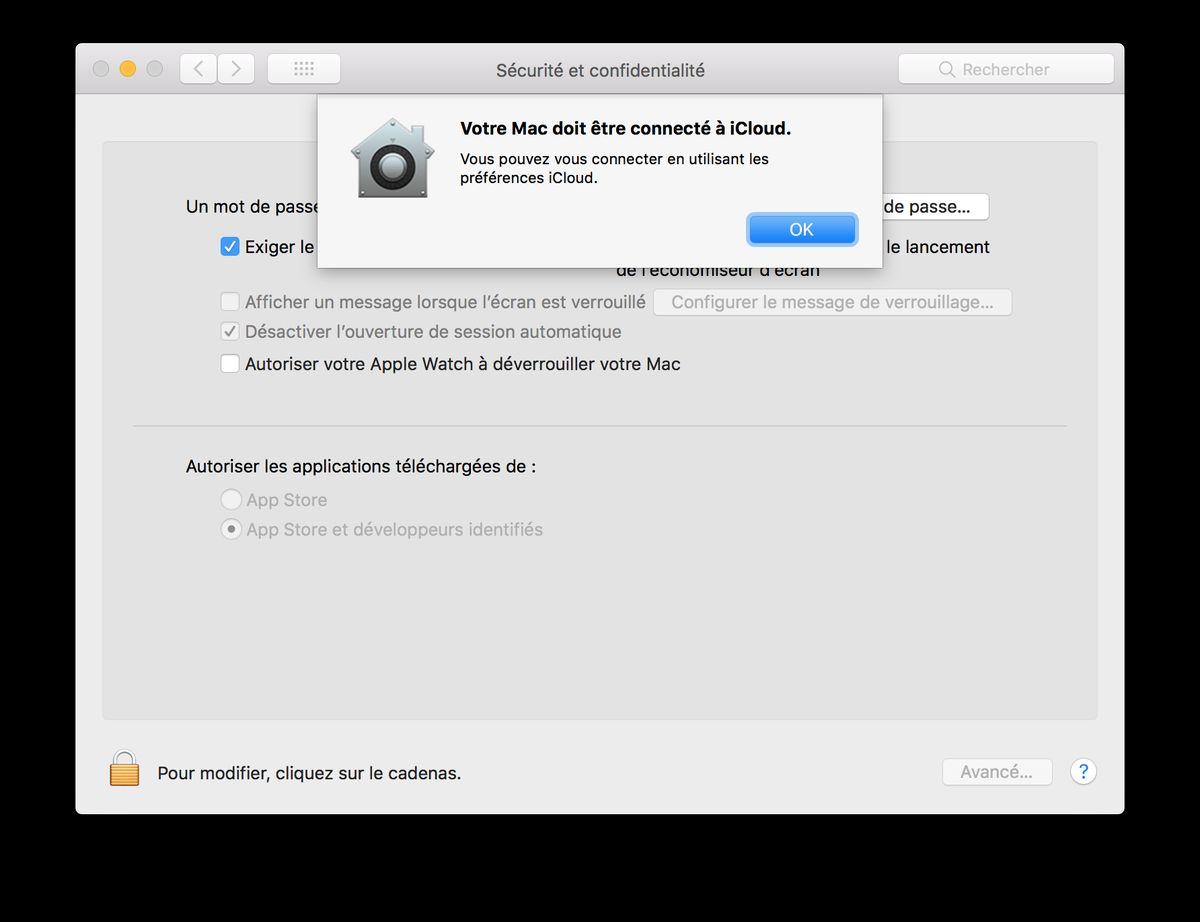The image size is (1200, 922).
Task: Uncheck the 'Exiger le mot de passe' checkbox
Action: 230,247
